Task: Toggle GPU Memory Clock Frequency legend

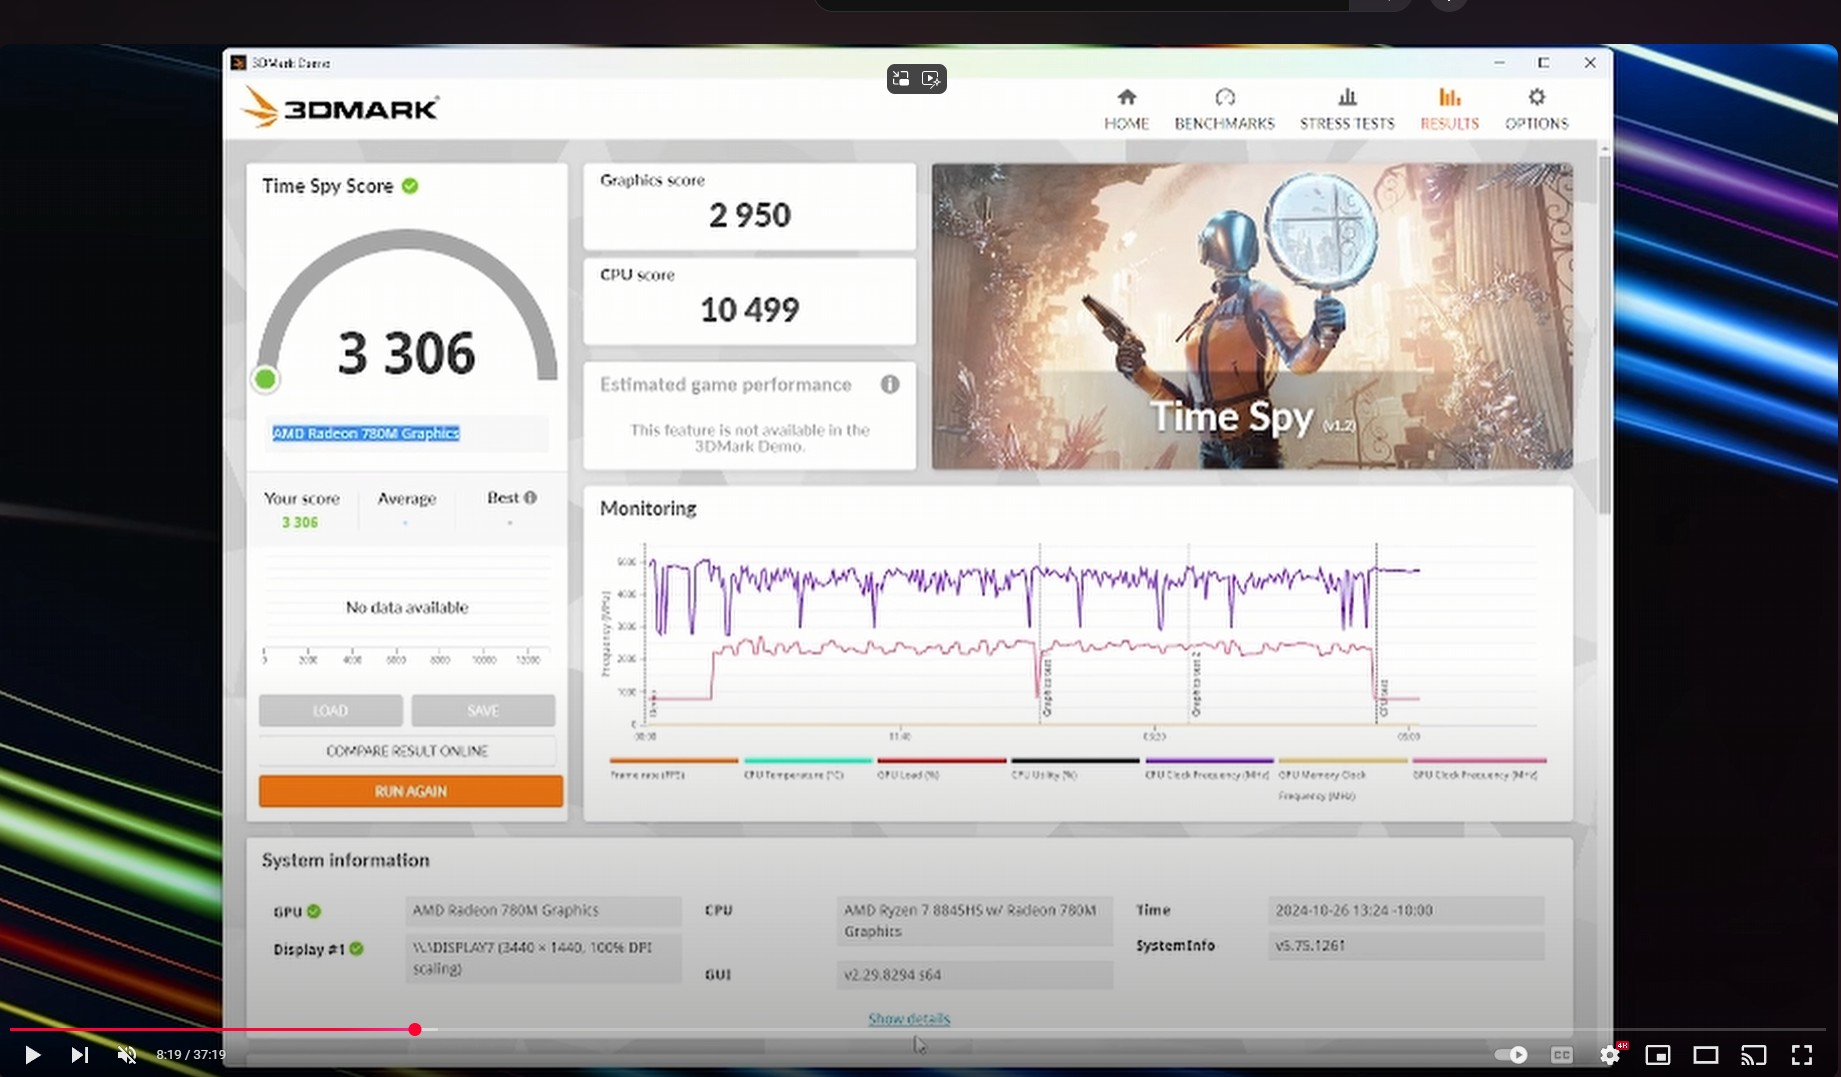Action: tap(1342, 779)
